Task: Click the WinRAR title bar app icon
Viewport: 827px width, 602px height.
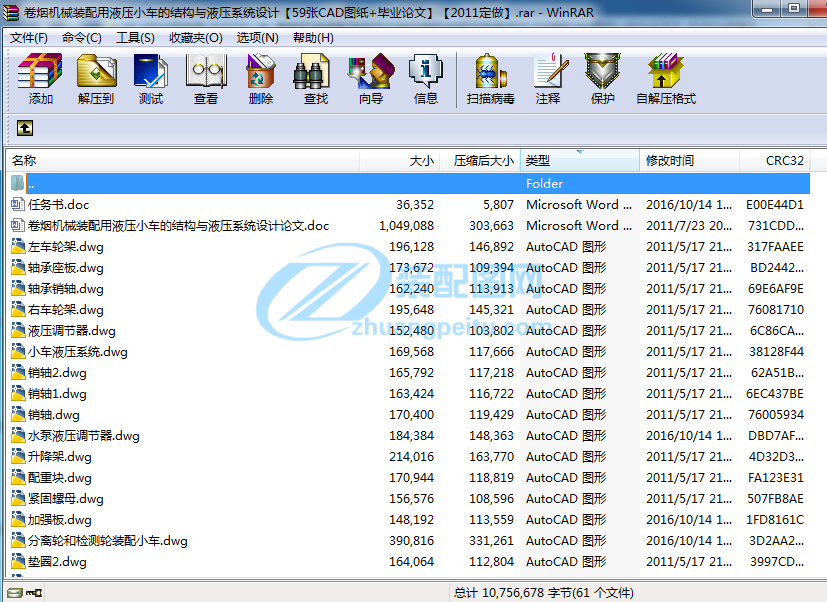Action: [11, 13]
